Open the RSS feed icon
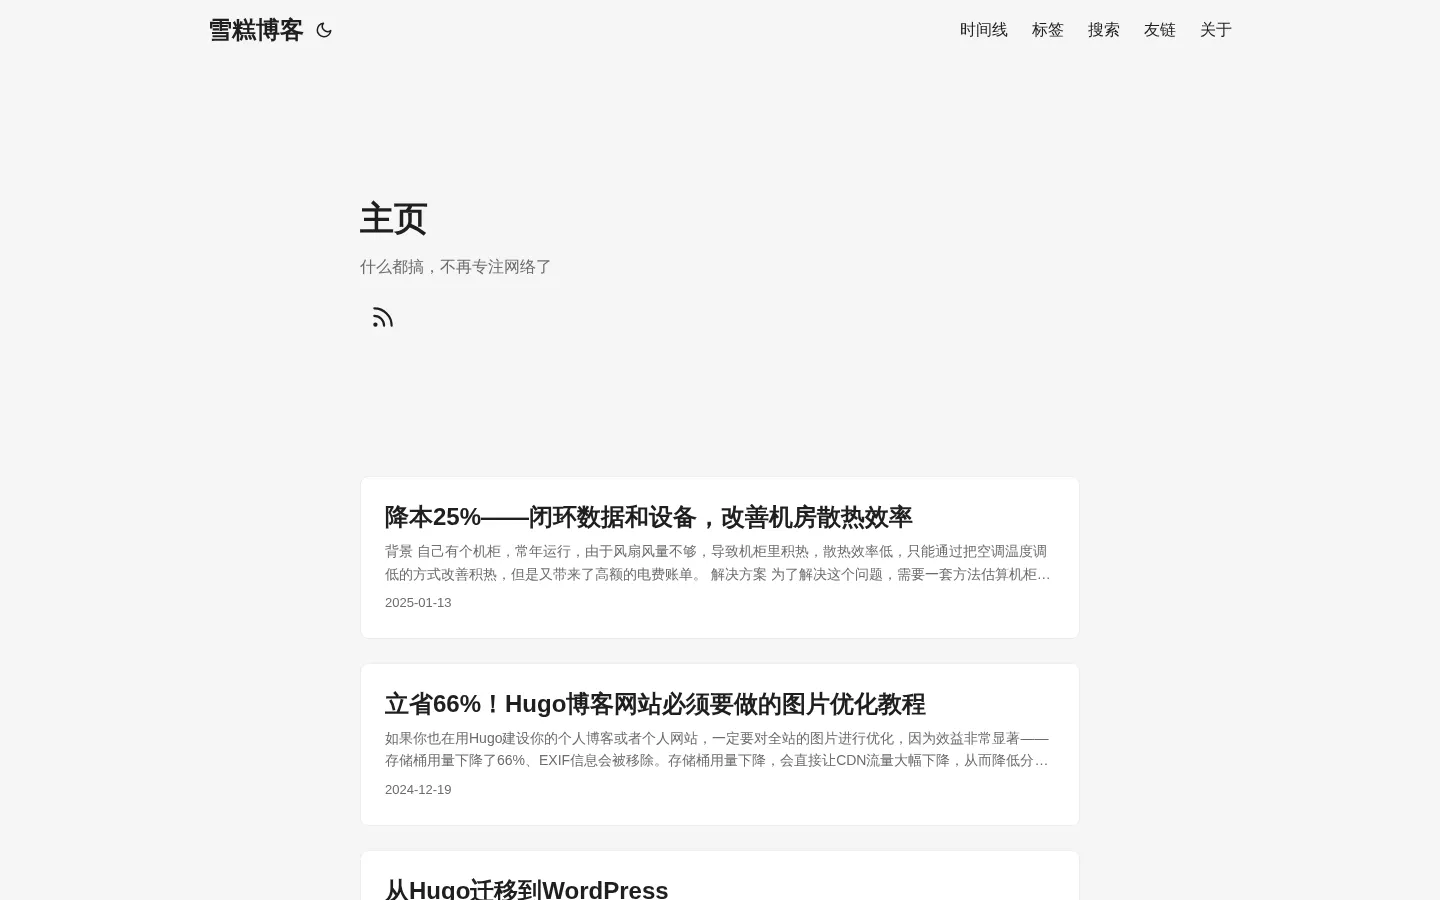The height and width of the screenshot is (900, 1440). pyautogui.click(x=382, y=317)
